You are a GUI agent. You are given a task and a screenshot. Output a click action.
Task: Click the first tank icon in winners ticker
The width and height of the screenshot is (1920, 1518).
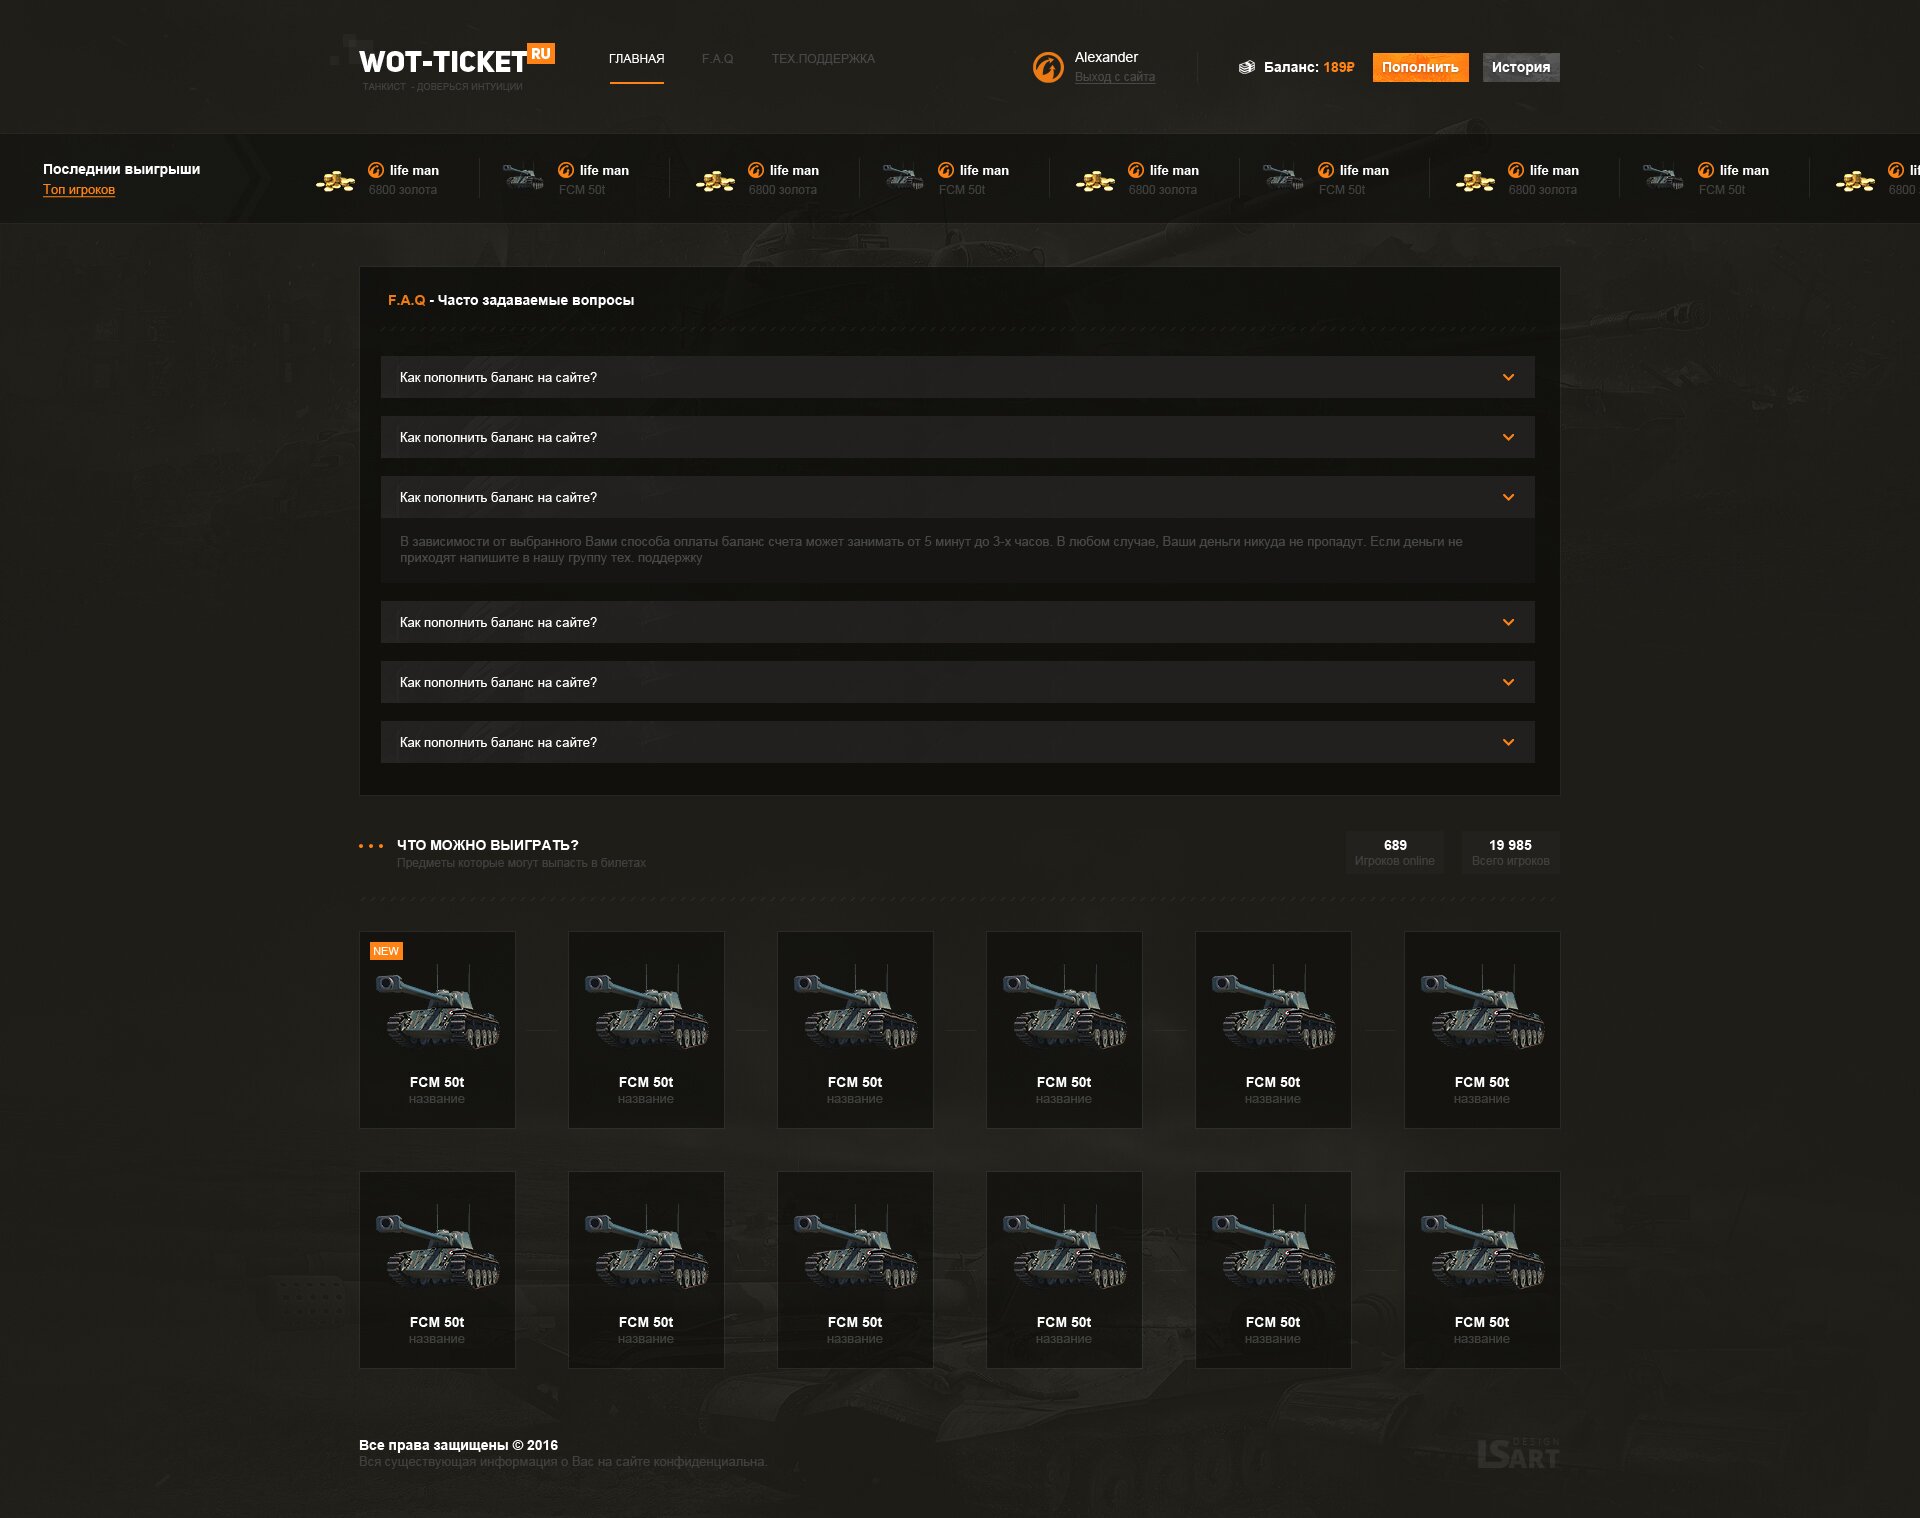click(523, 178)
